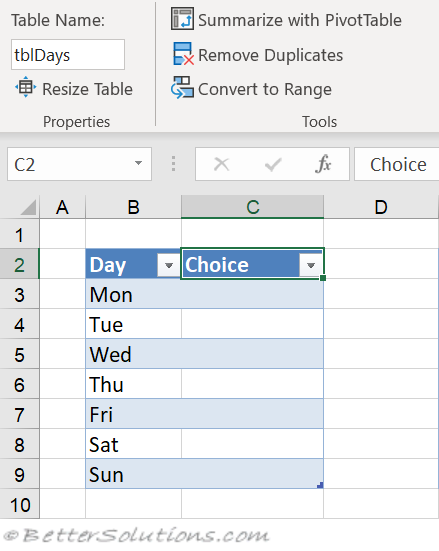Select the column C header

252,207
